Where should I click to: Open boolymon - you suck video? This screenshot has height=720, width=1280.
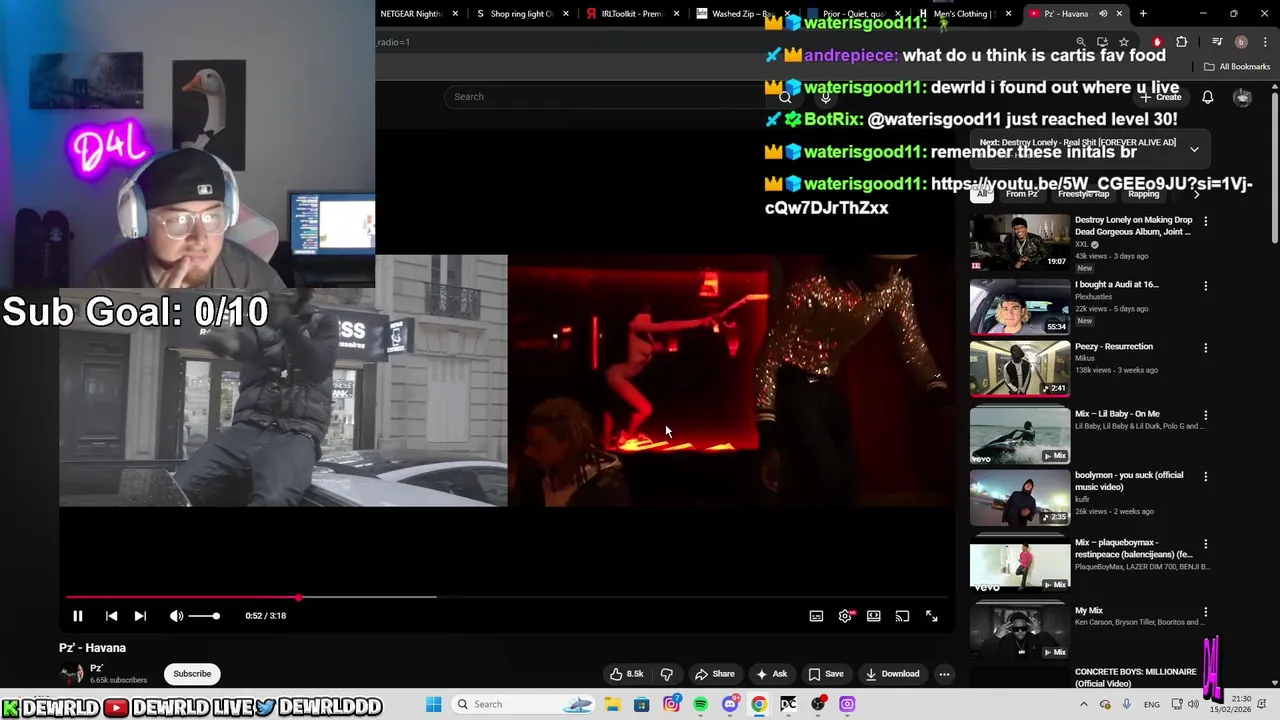click(x=1128, y=481)
